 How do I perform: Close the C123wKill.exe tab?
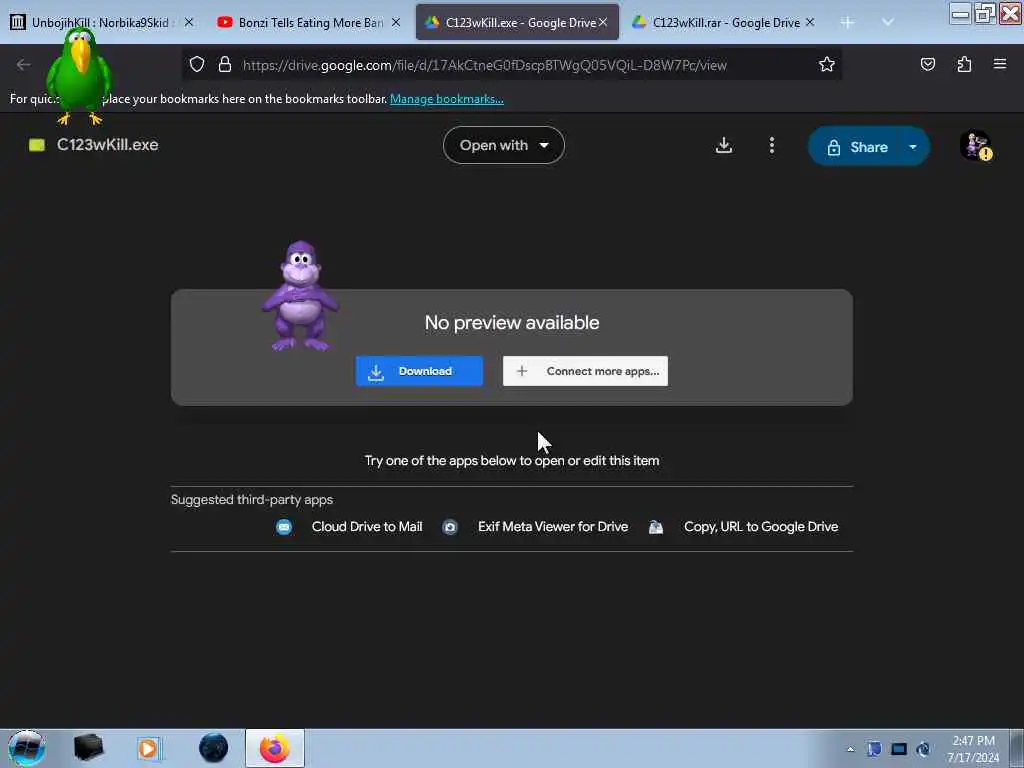603,22
